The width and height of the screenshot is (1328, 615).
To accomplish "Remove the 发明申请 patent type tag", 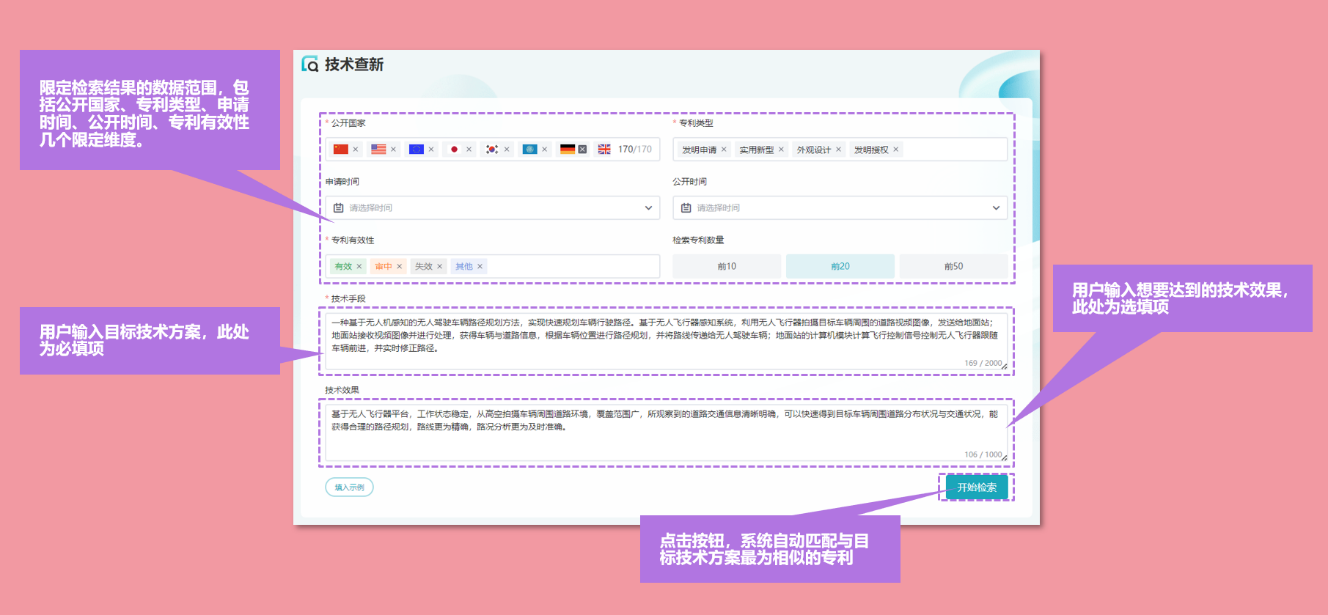I will [x=724, y=149].
